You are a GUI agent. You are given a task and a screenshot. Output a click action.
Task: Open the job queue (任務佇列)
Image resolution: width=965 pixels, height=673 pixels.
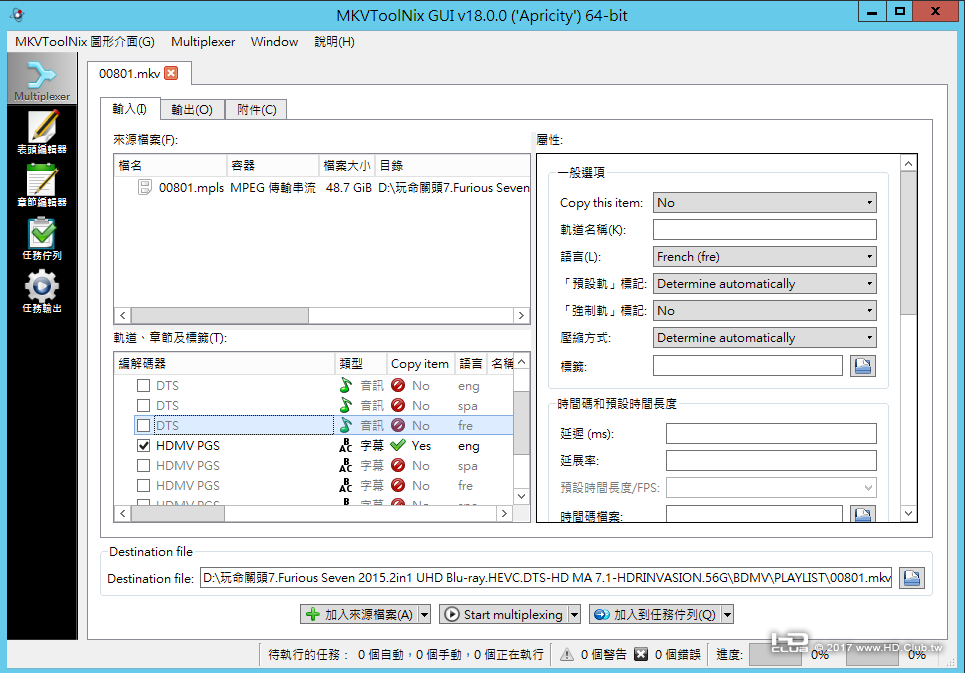42,238
